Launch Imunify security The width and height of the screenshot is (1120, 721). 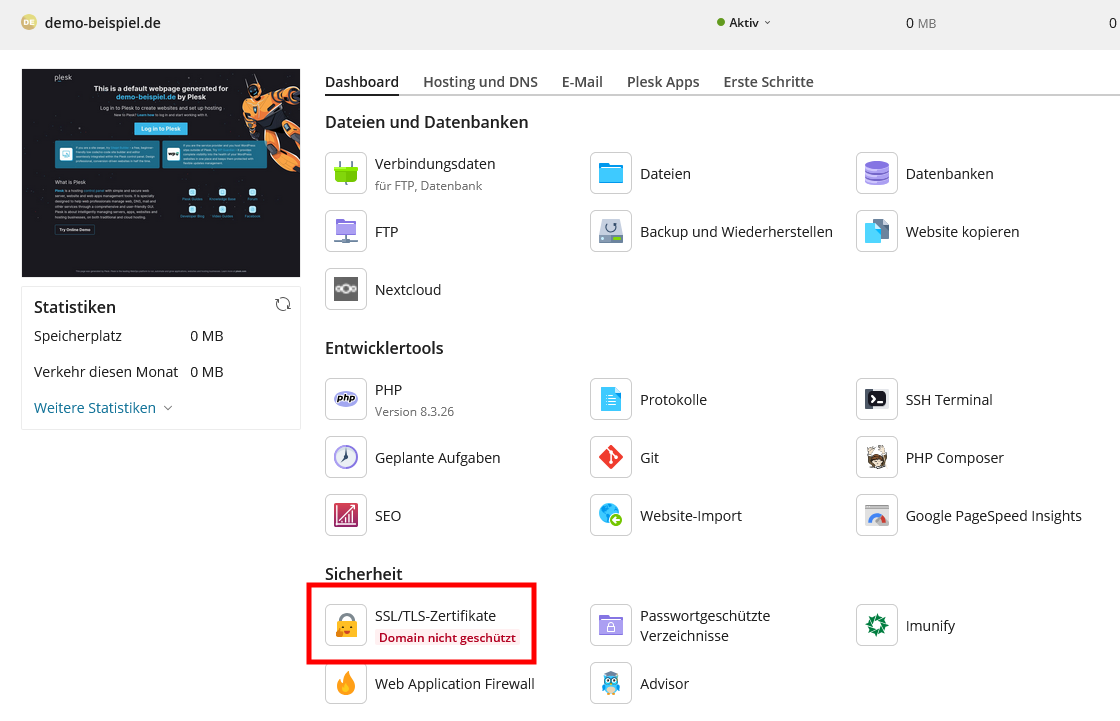(876, 624)
